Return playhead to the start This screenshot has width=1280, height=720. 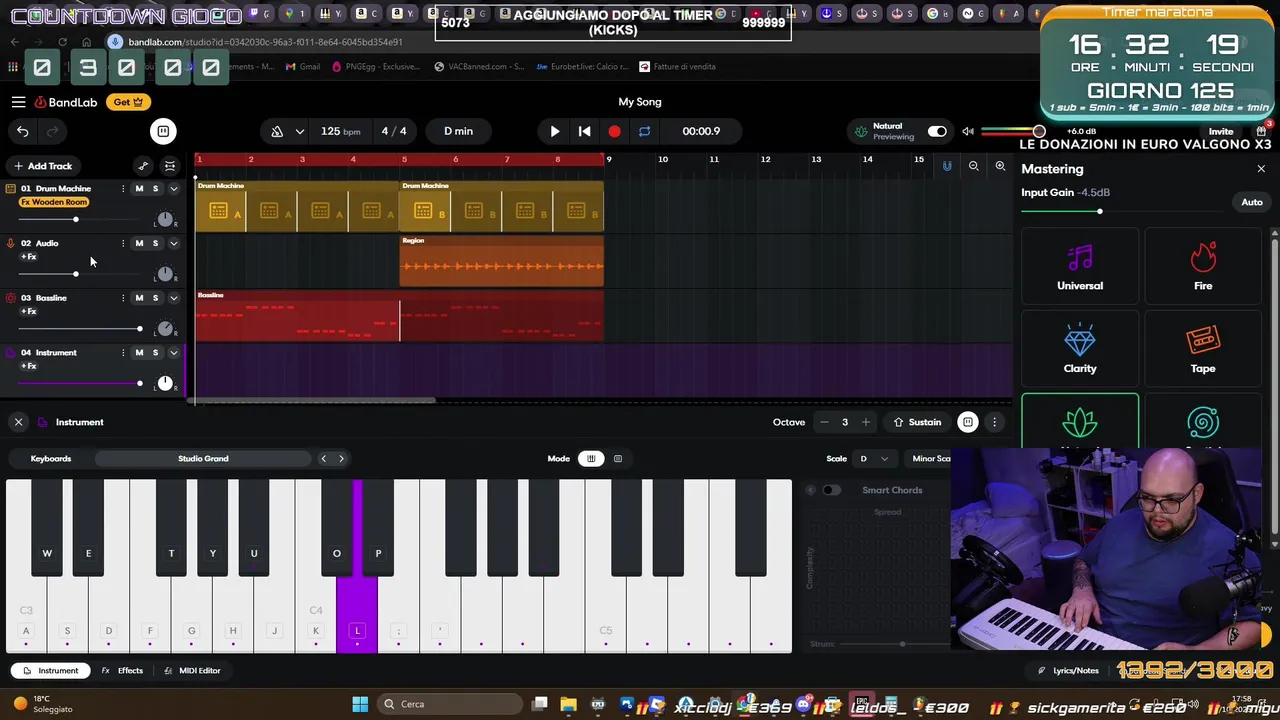[x=585, y=131]
